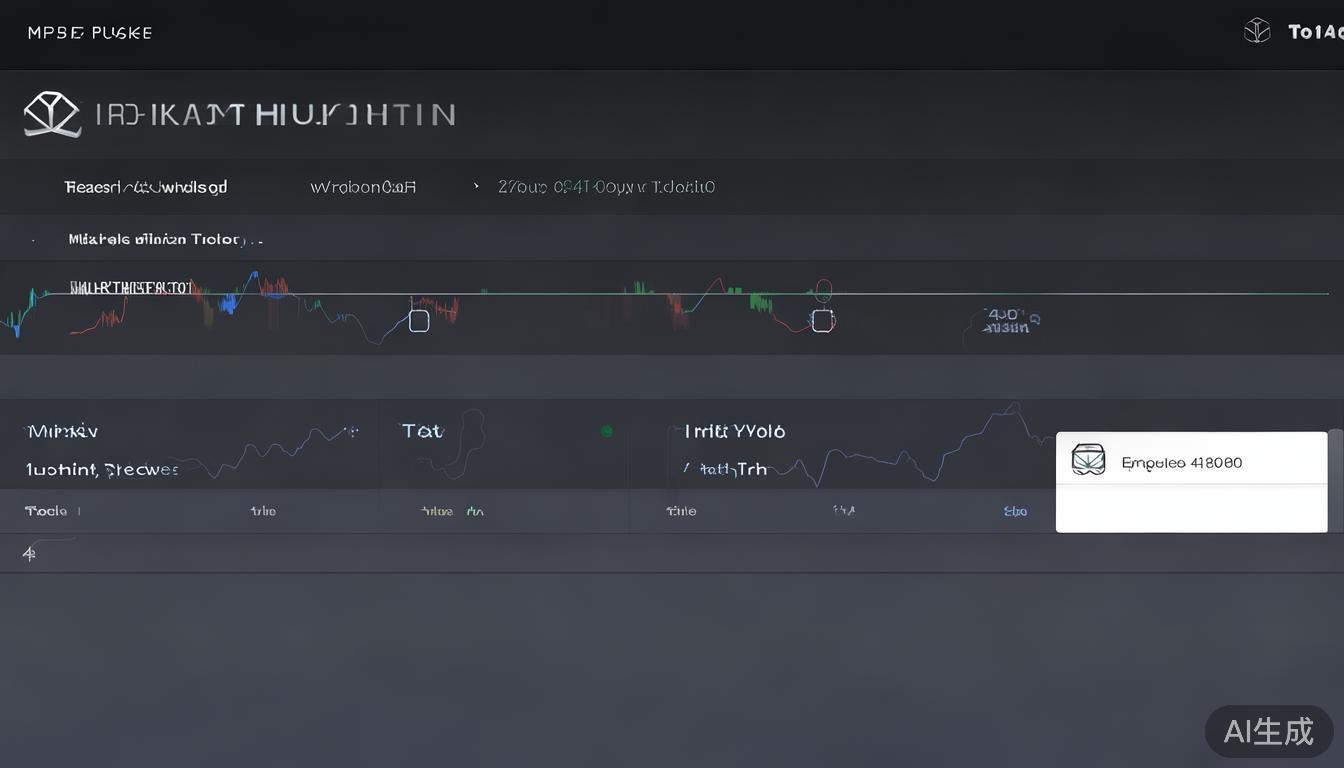Screen dimensions: 1344x768
Task: Click the MPSE PUSKE title menu
Action: [x=90, y=33]
